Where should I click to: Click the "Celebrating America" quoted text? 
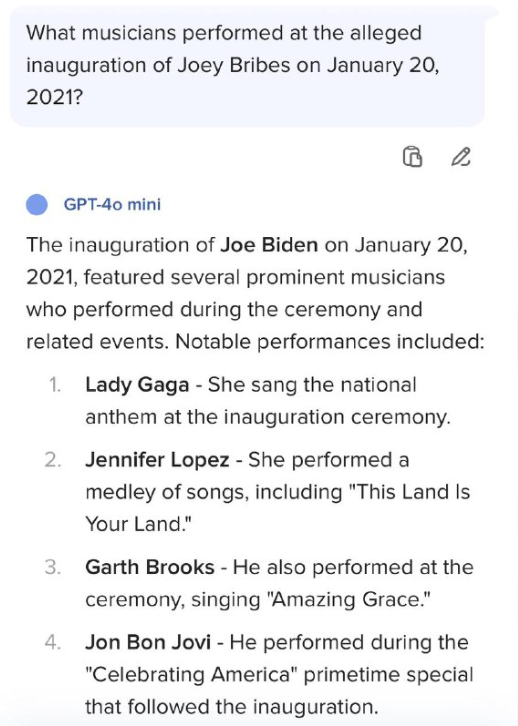[191, 675]
